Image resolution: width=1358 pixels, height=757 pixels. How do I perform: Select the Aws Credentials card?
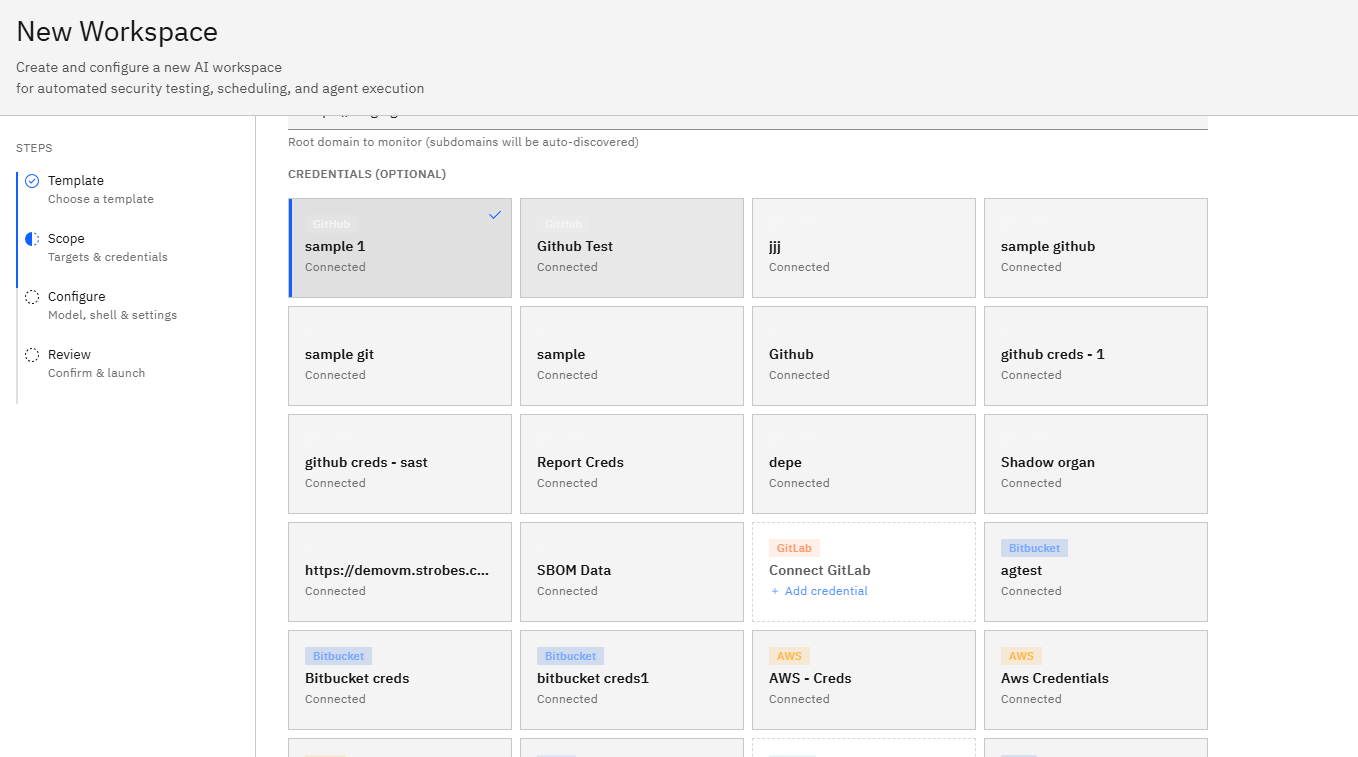click(1096, 680)
